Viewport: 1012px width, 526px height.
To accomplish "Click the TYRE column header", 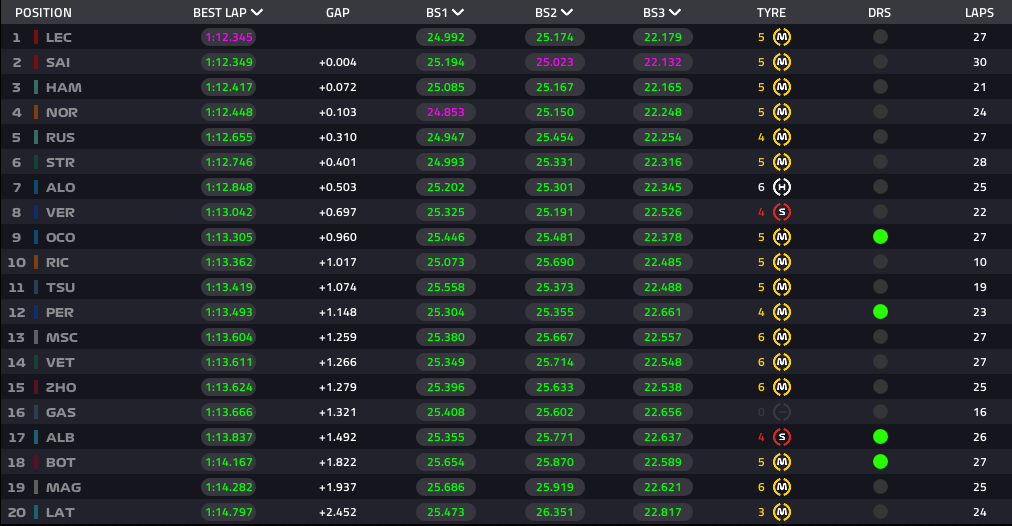I will pyautogui.click(x=771, y=12).
